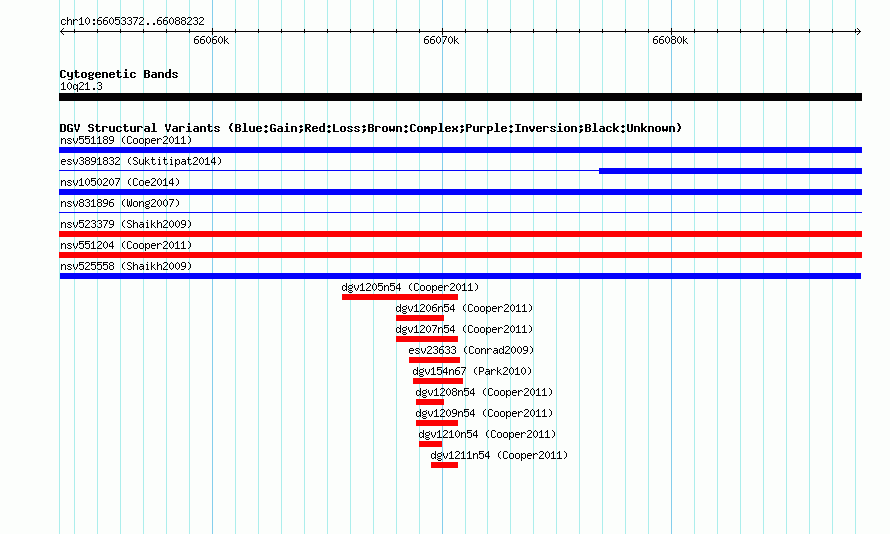Click the black 10q21.3 cytogenetic band bar
This screenshot has width=890, height=534.
460,97
